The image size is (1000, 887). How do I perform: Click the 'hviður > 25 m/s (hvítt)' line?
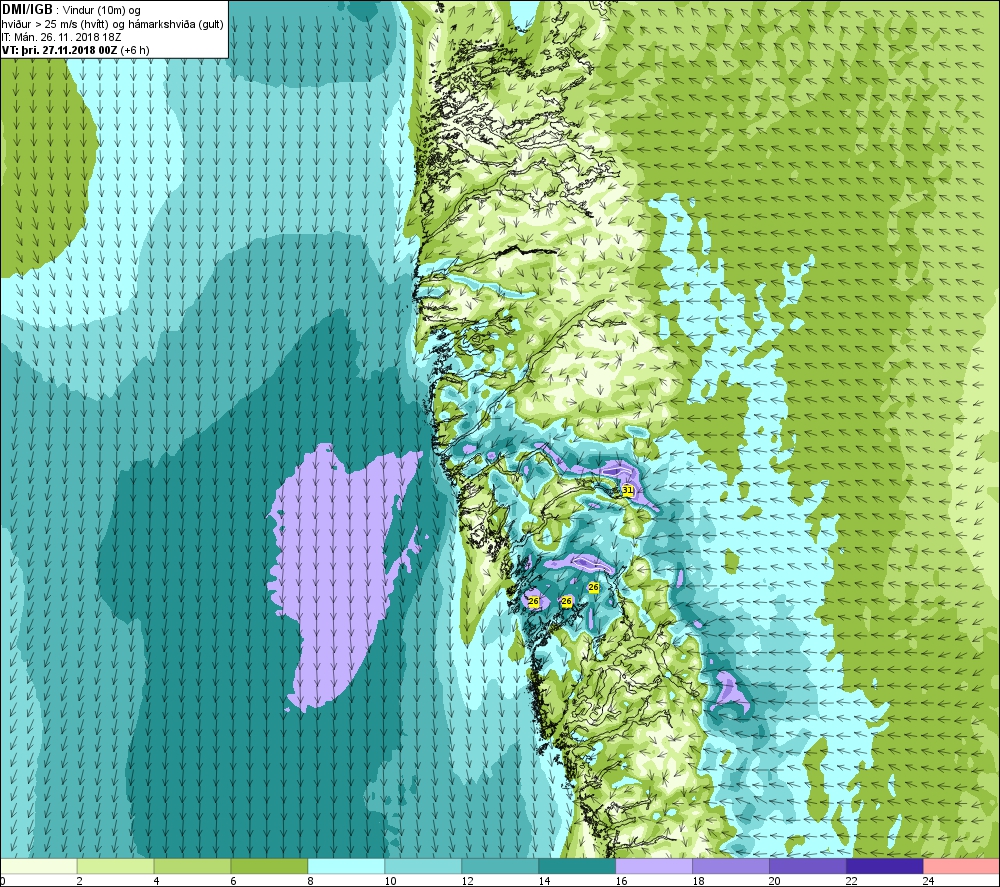[x=56, y=24]
